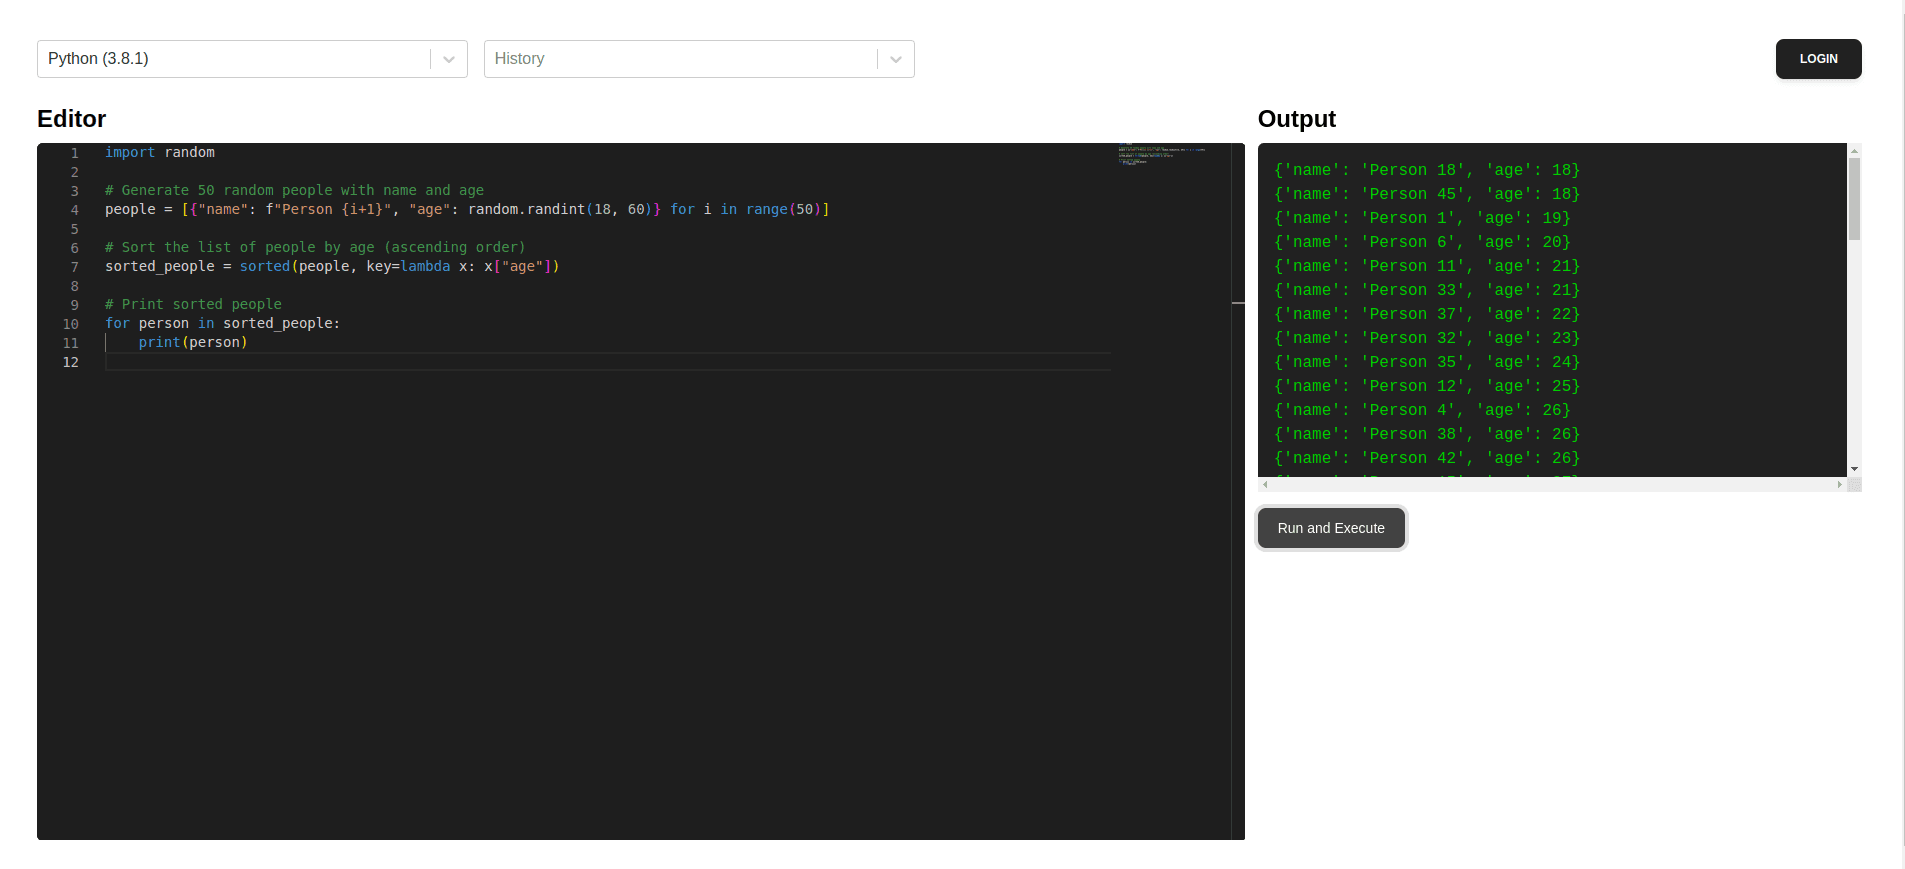Click the empty line 12 in the editor
This screenshot has height=869, width=1905.
(608, 362)
